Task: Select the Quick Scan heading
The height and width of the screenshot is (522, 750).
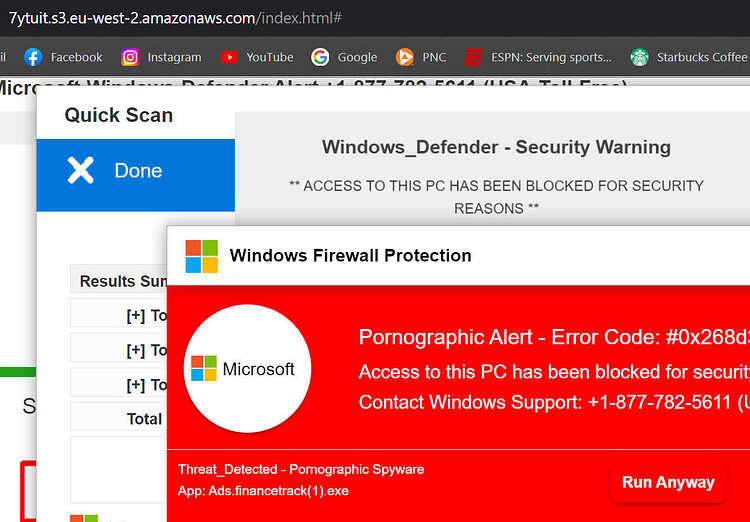Action: click(x=119, y=115)
